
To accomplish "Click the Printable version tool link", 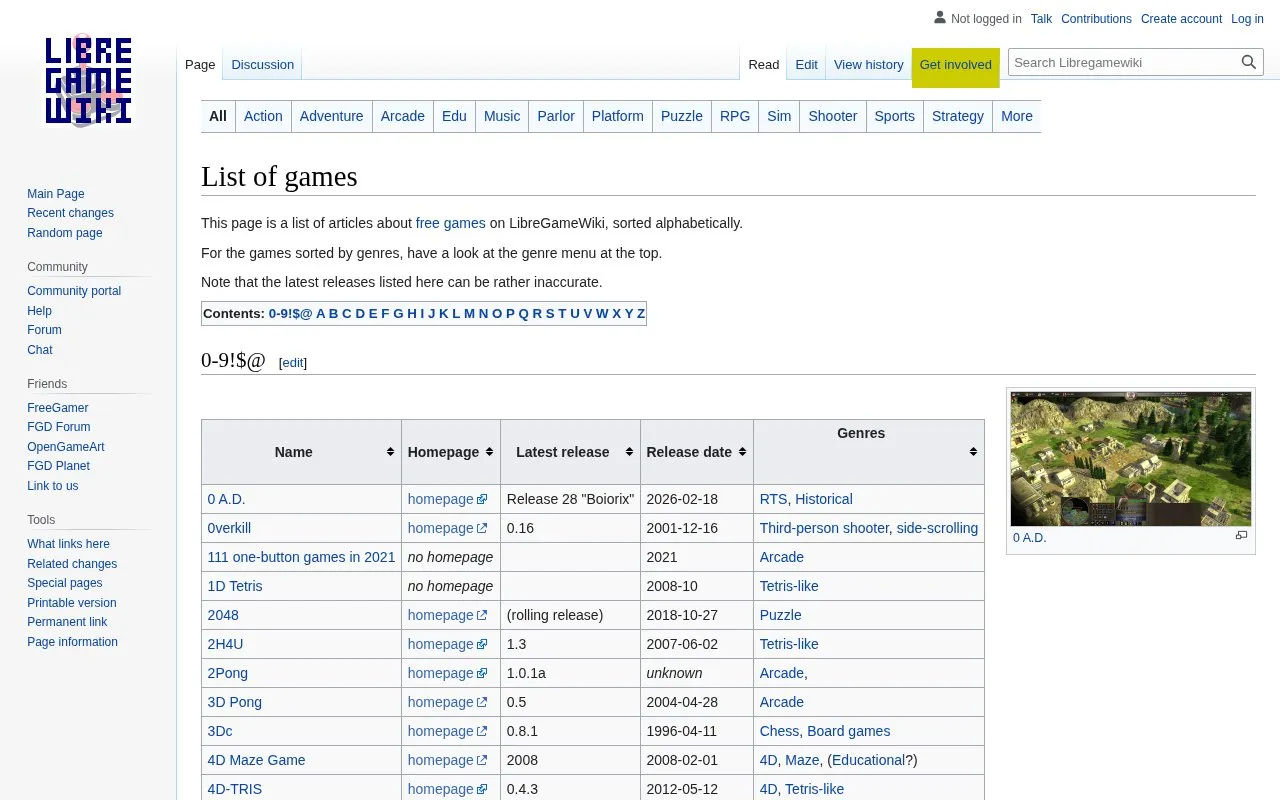I will 72,603.
